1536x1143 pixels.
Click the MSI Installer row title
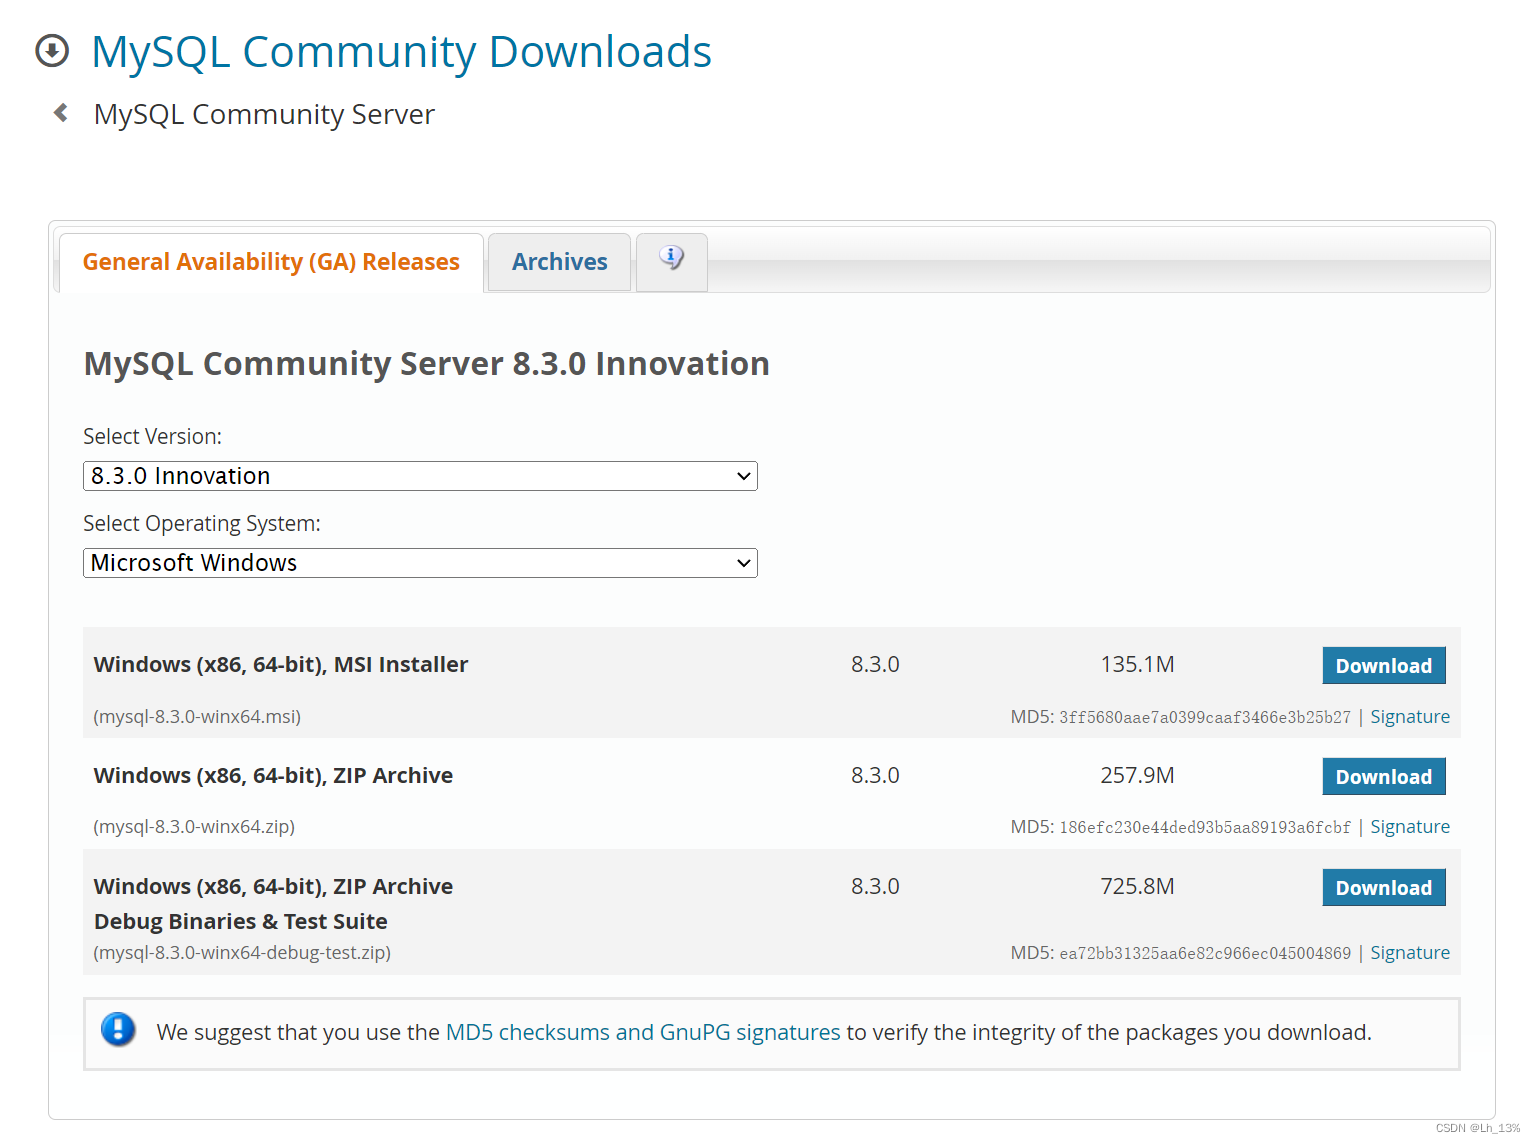click(281, 664)
